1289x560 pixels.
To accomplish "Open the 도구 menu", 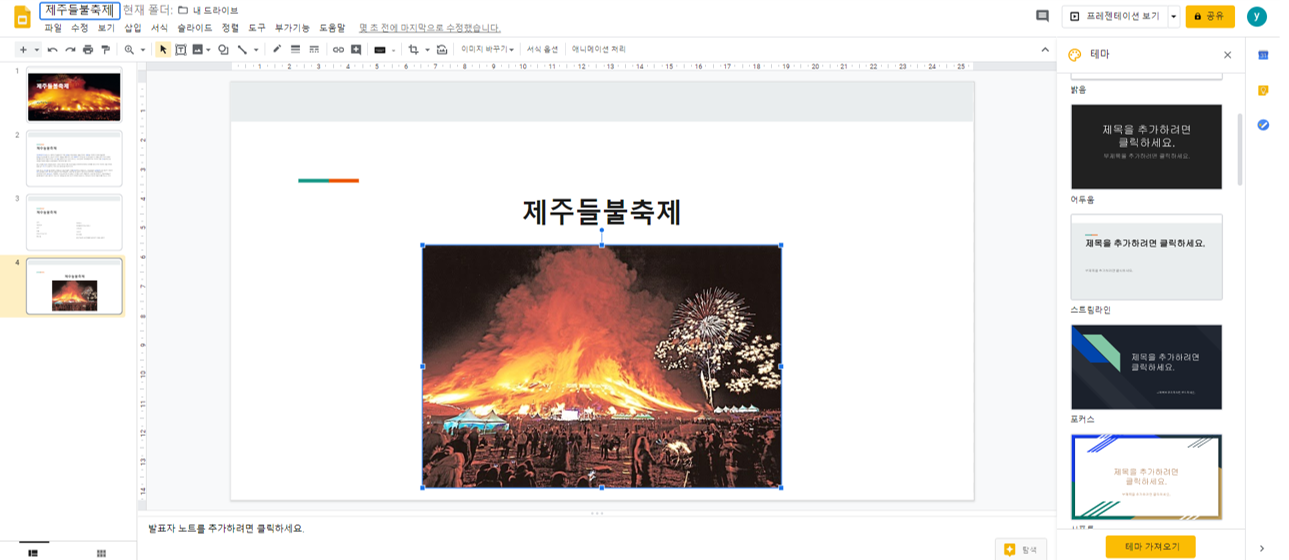I will [x=257, y=28].
